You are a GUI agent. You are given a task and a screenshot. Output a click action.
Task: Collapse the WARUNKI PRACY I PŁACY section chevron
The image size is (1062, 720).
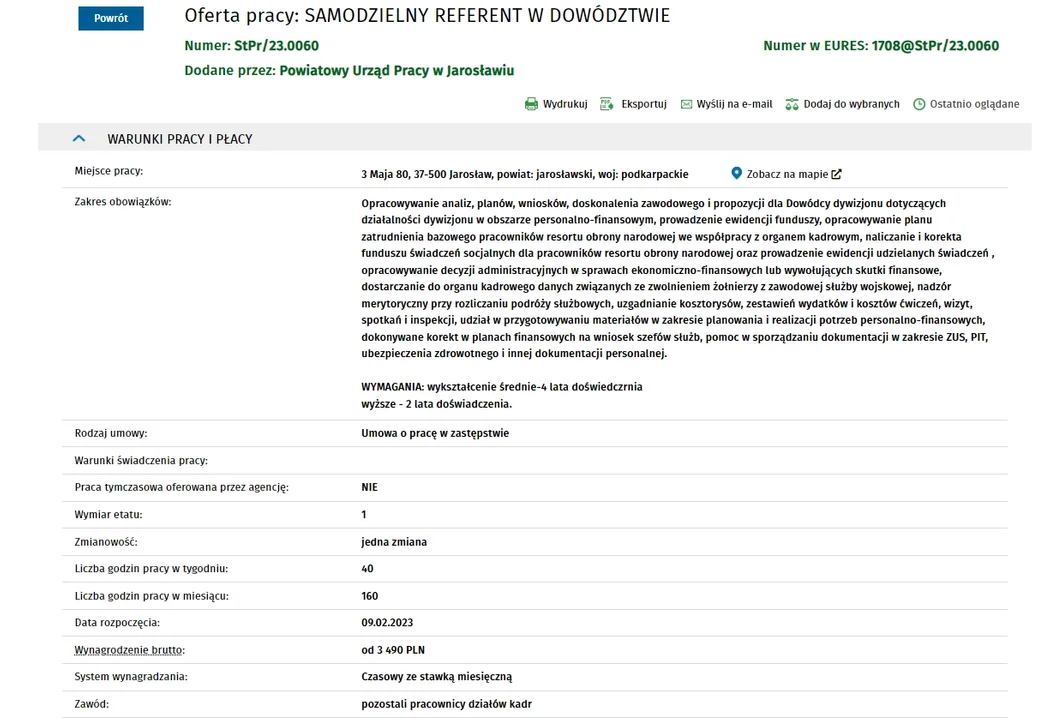click(x=79, y=139)
